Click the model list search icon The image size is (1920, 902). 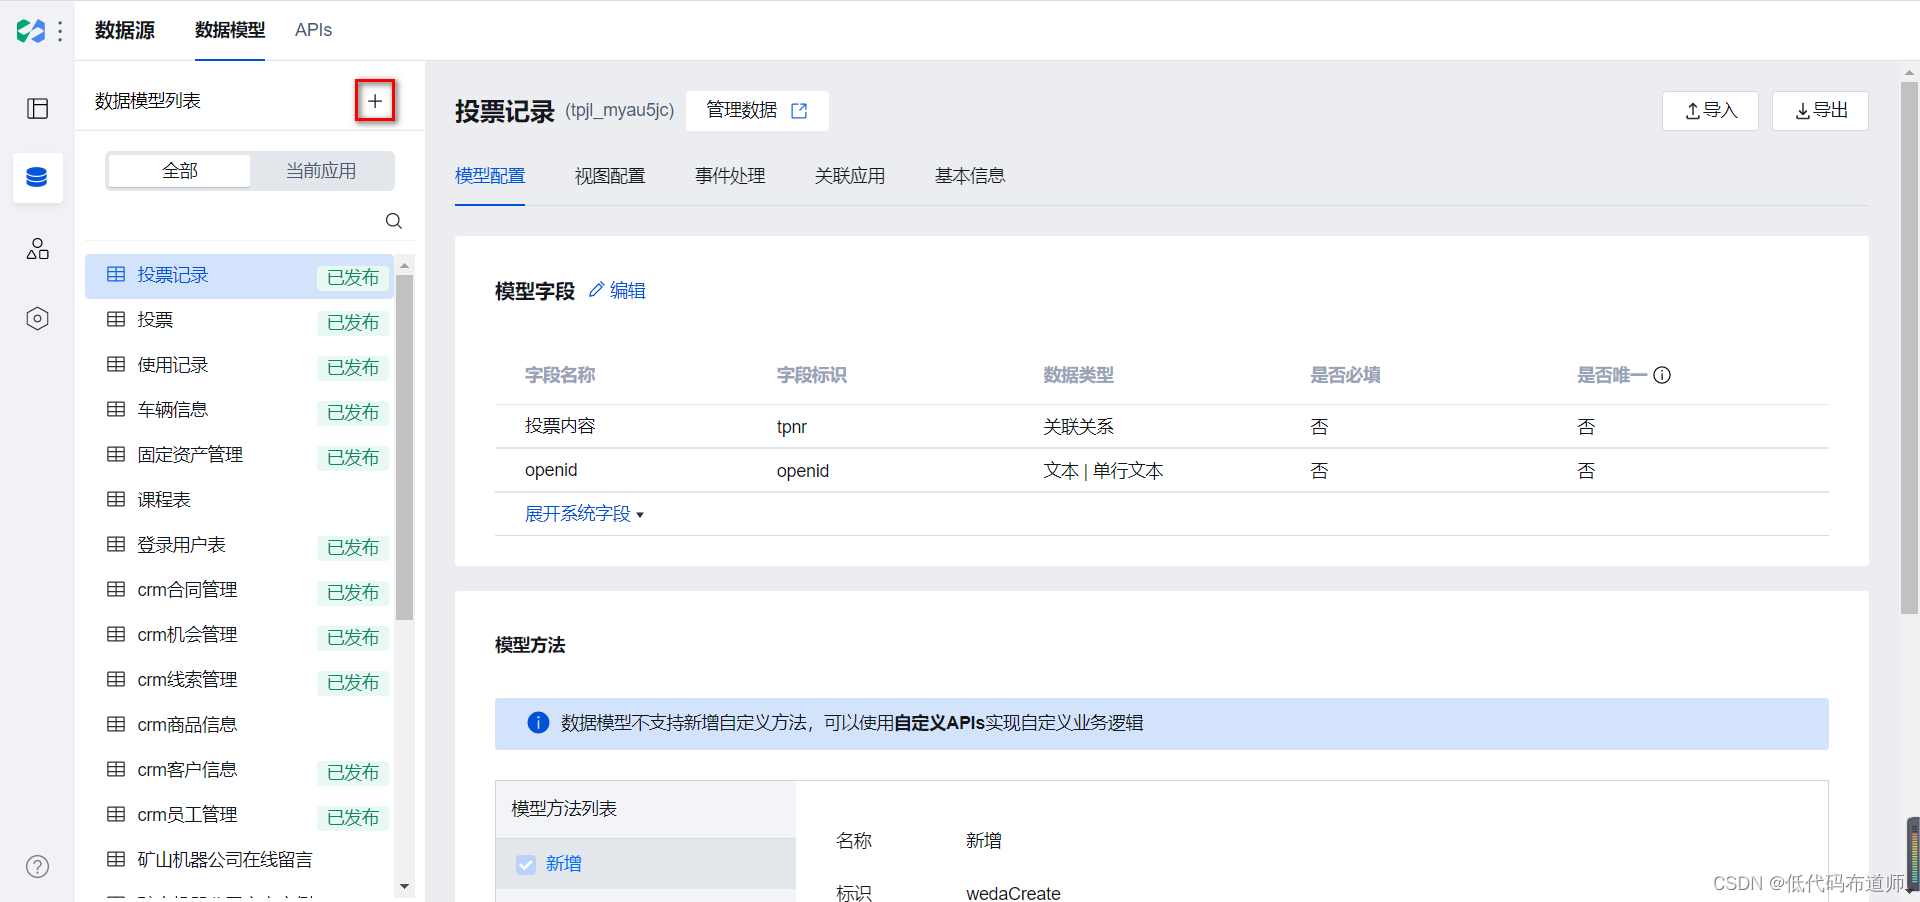[x=394, y=221]
